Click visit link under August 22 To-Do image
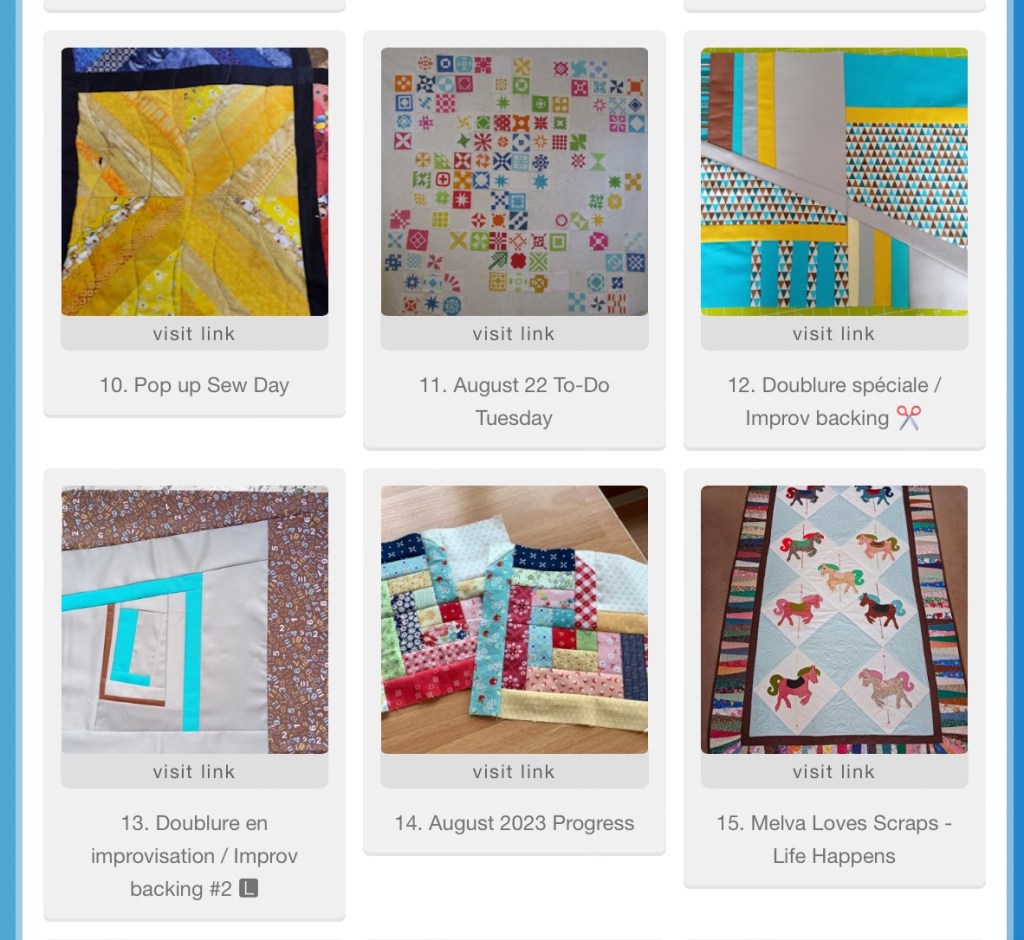 point(514,333)
